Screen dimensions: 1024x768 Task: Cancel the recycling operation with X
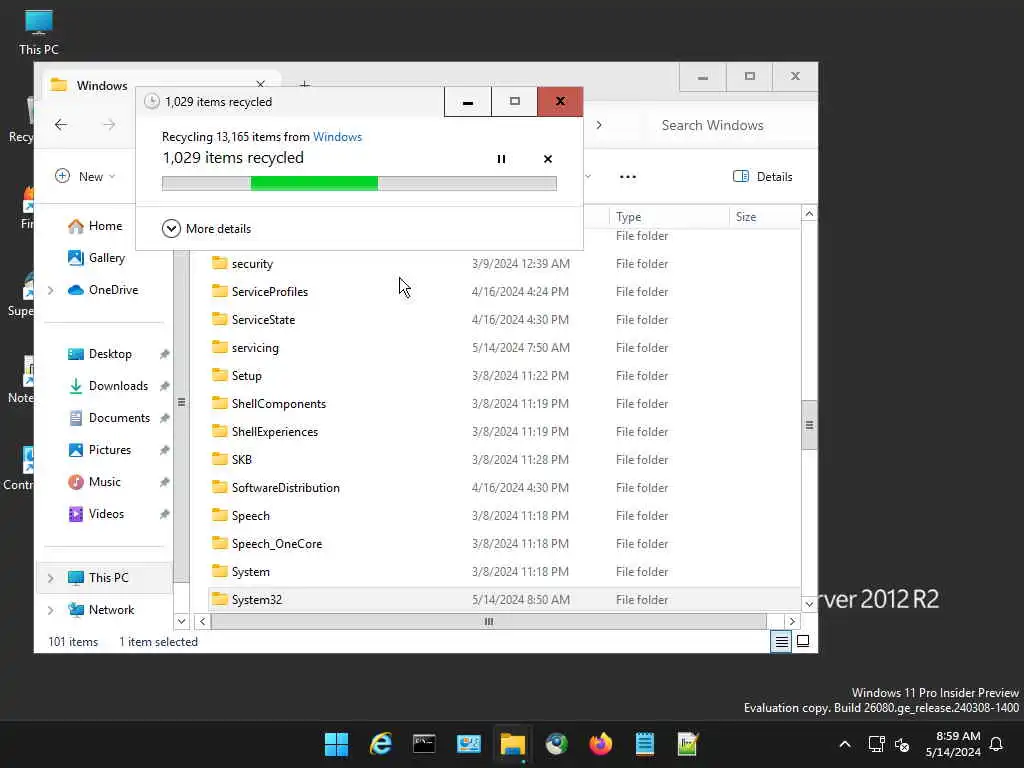click(x=548, y=159)
